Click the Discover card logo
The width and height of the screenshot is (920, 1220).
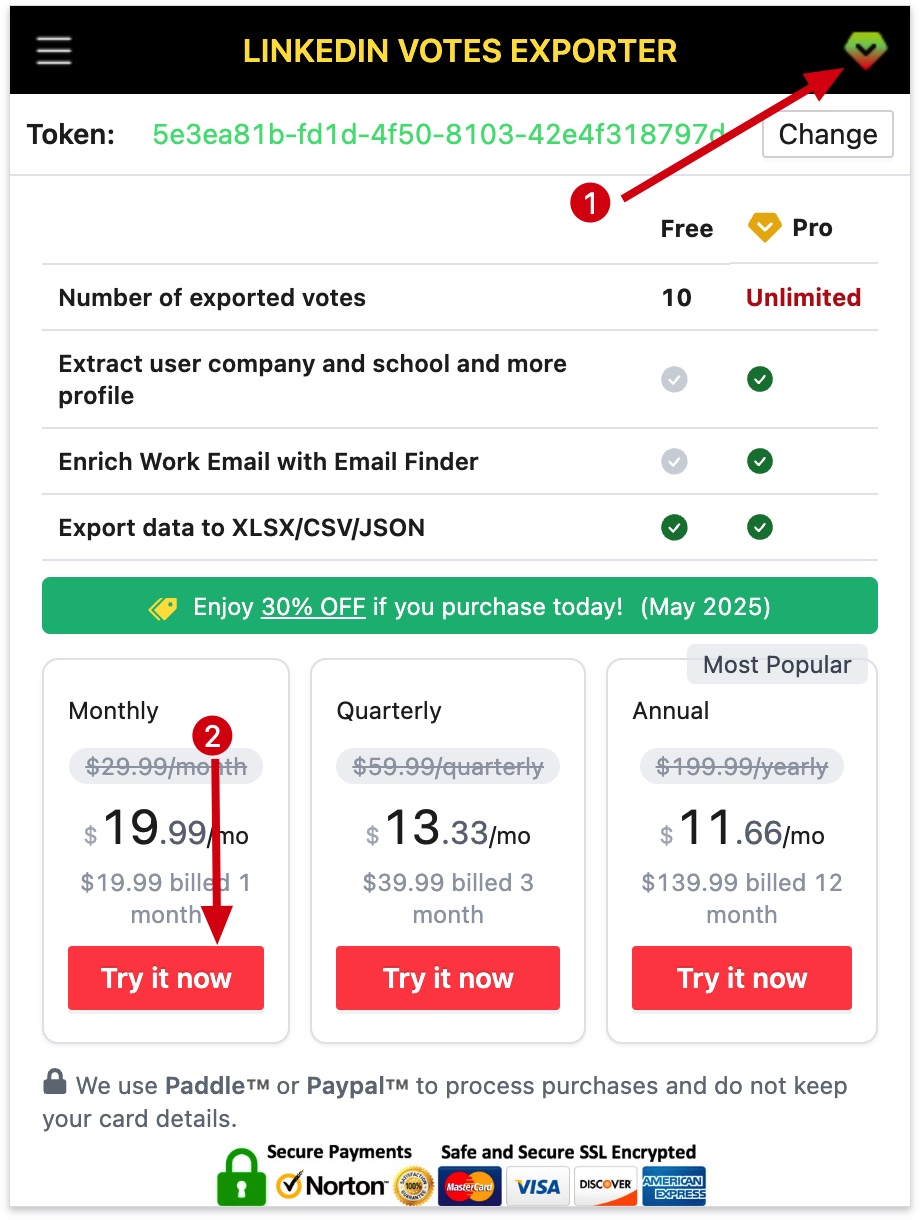coord(605,1186)
